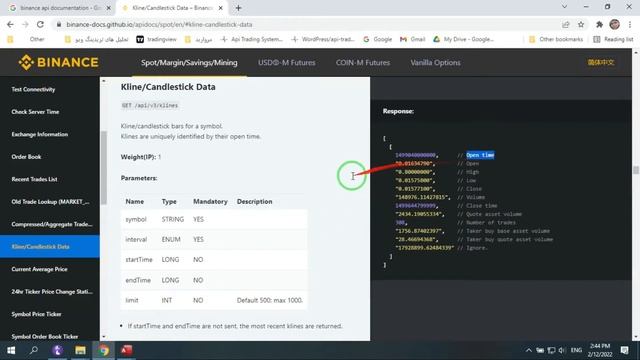Select the COIN-M Futures tab
Viewport: 640px width, 360px height.
pos(363,62)
